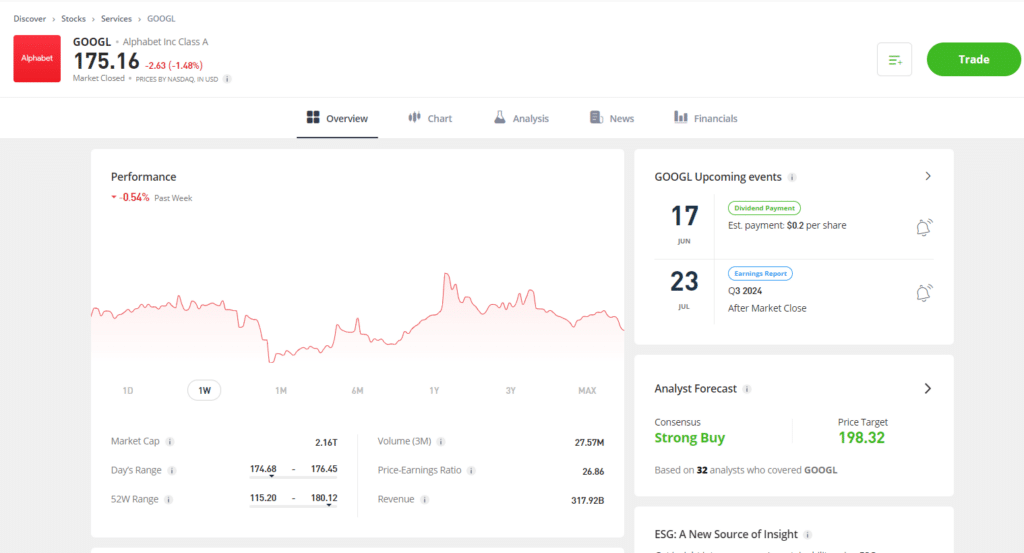Expand Upcoming events with chevron arrow

click(928, 176)
